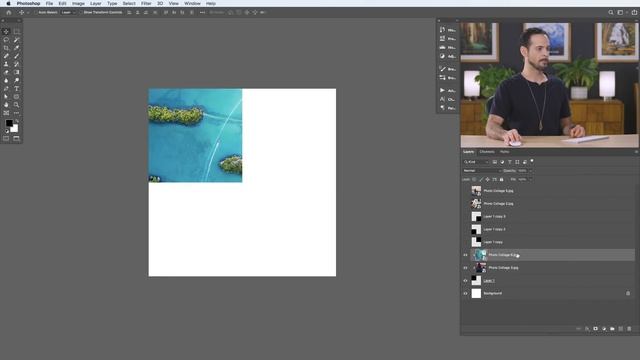Select the Eraser tool
Viewport: 640px width, 360px height.
(6, 72)
